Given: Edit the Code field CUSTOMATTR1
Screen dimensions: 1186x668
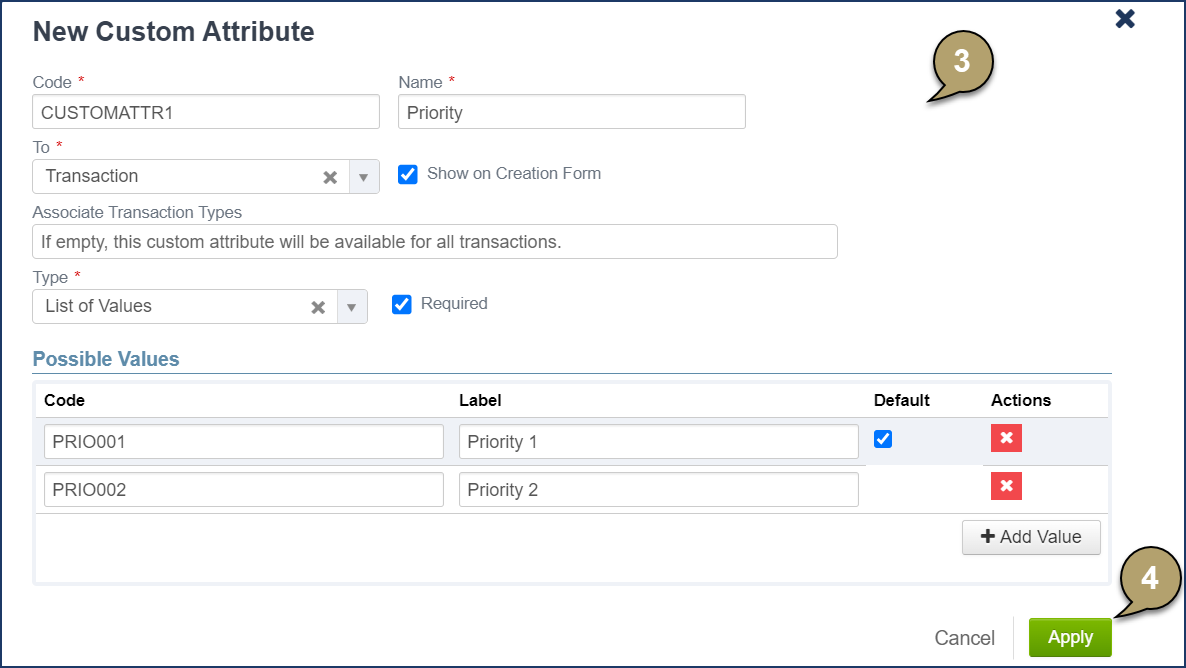Looking at the screenshot, I should [206, 112].
